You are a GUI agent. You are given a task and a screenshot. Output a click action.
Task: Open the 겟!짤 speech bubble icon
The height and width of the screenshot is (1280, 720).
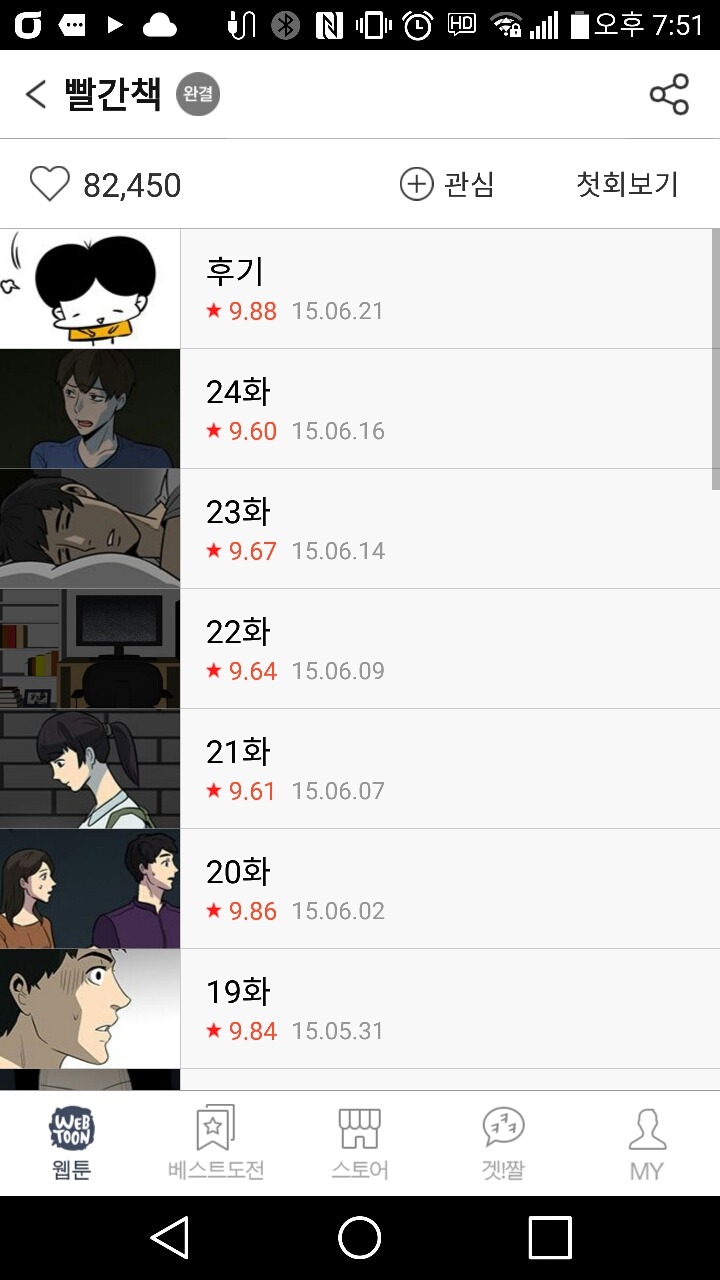point(503,1143)
